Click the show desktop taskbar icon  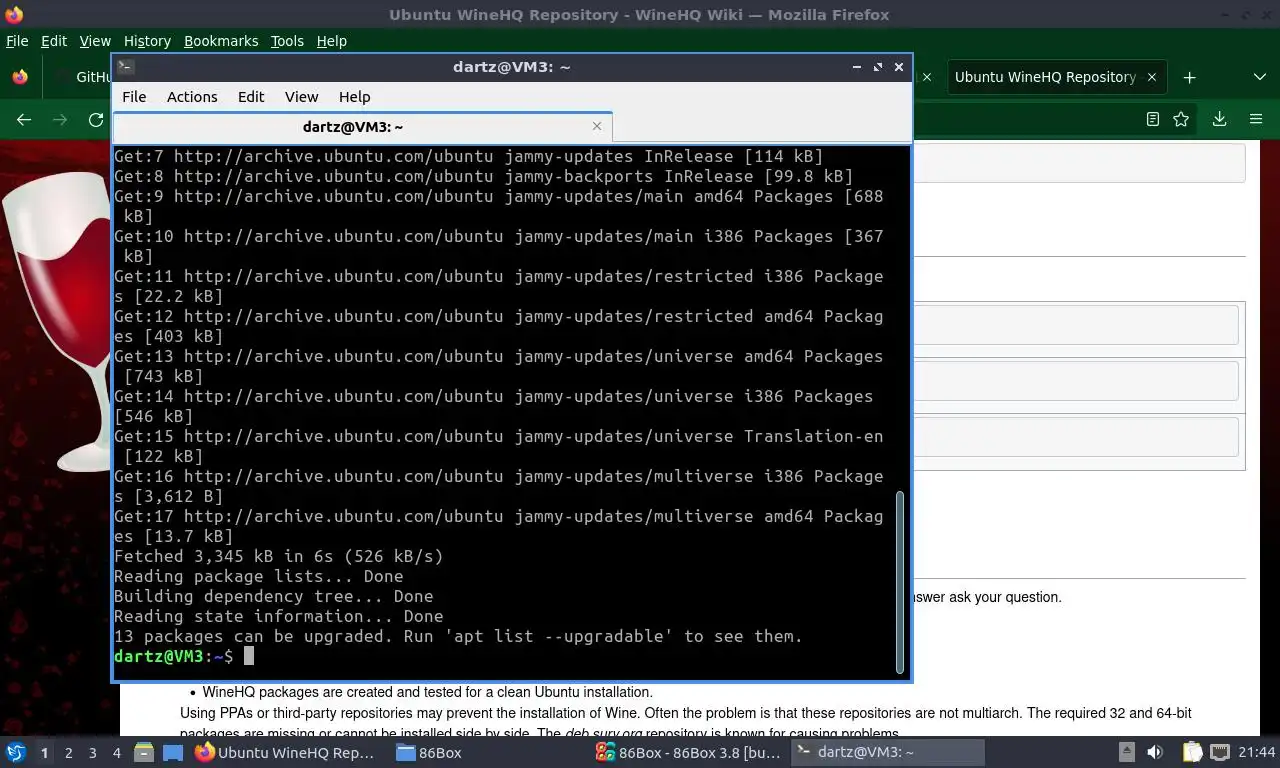[x=172, y=752]
